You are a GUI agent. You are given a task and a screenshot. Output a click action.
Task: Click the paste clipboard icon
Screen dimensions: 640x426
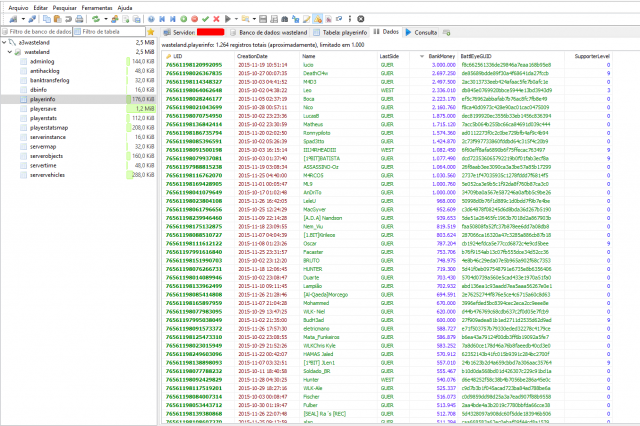pos(58,19)
